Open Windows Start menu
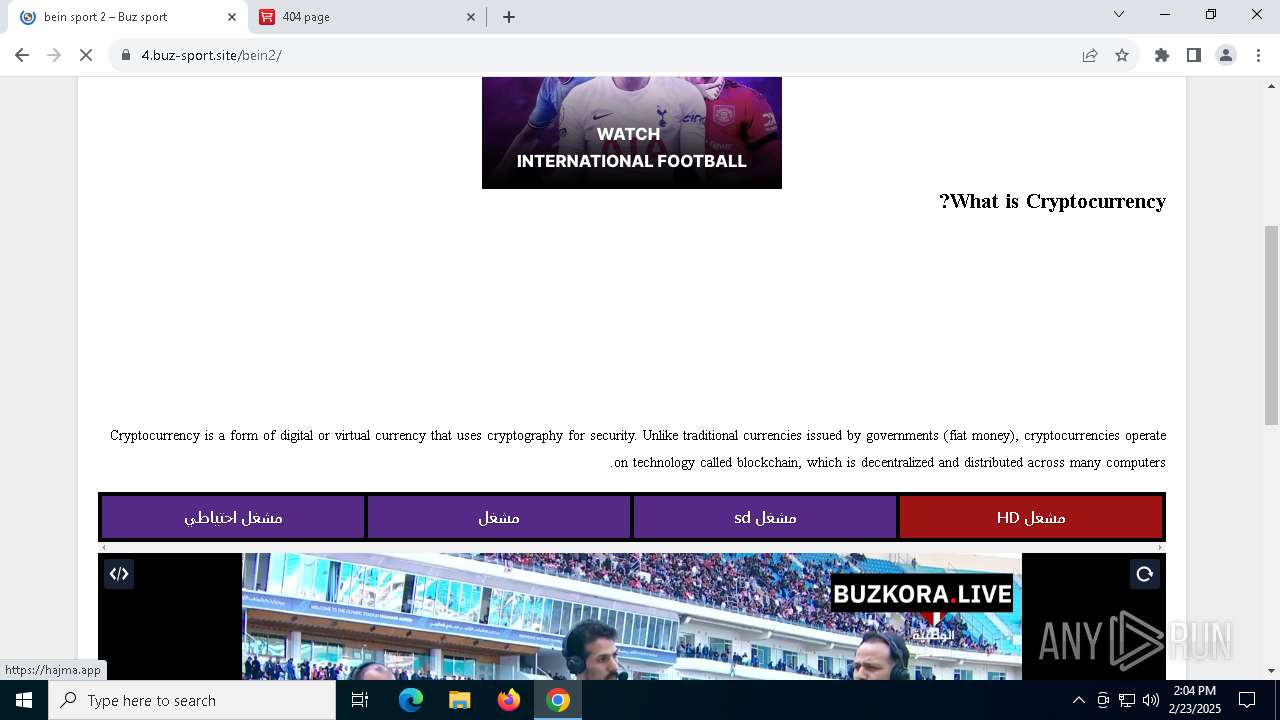 pos(24,700)
